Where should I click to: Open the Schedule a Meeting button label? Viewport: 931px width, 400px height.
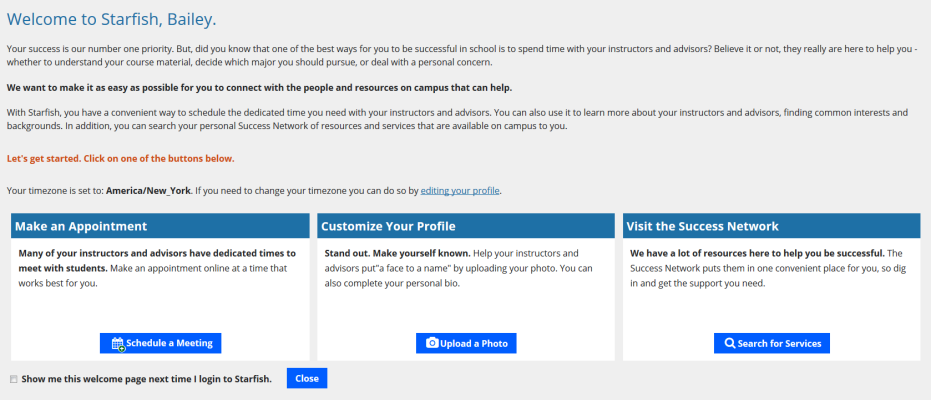click(x=169, y=343)
